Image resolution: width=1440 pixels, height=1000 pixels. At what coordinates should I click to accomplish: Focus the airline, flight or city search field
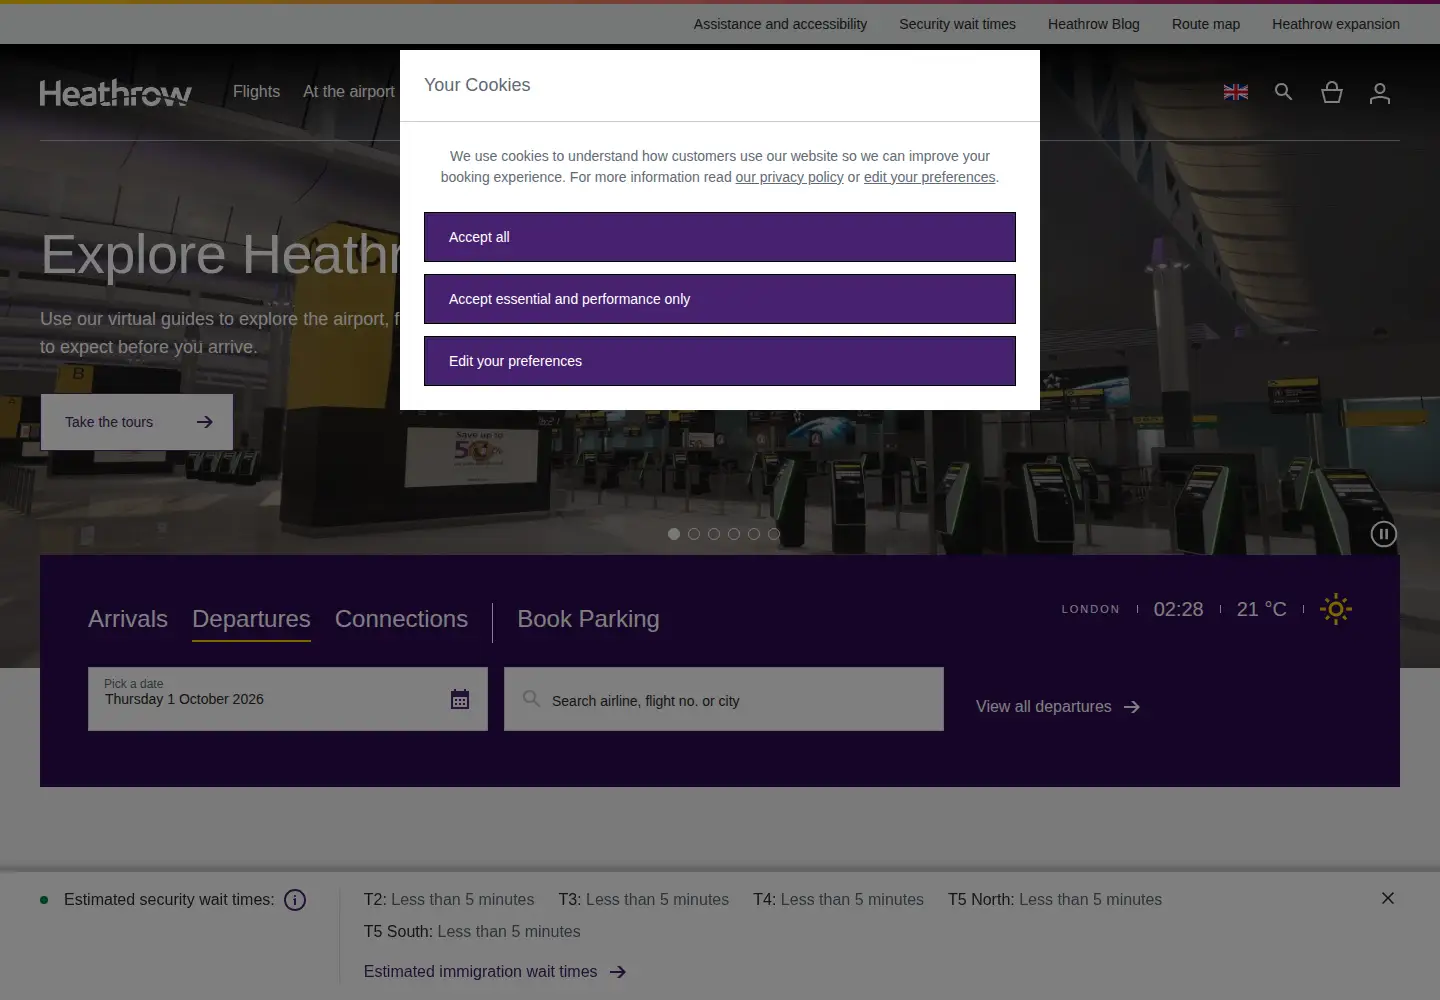tap(724, 699)
